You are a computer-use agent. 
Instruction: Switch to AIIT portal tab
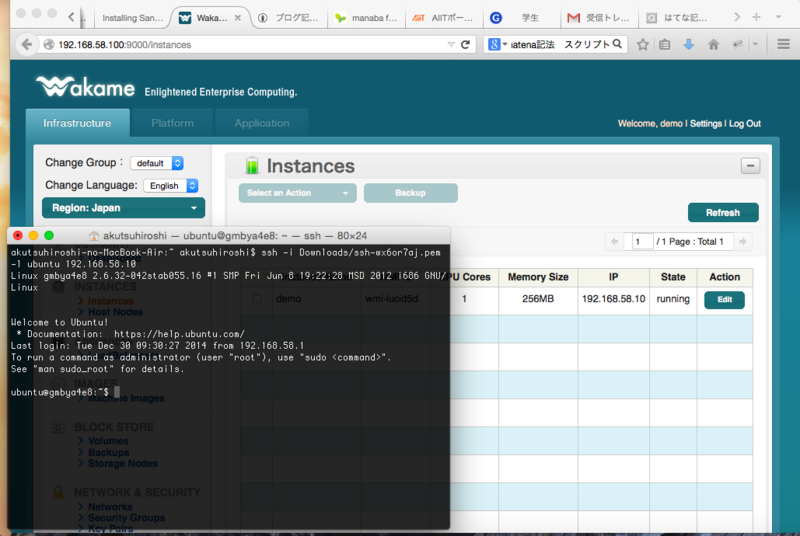click(443, 18)
